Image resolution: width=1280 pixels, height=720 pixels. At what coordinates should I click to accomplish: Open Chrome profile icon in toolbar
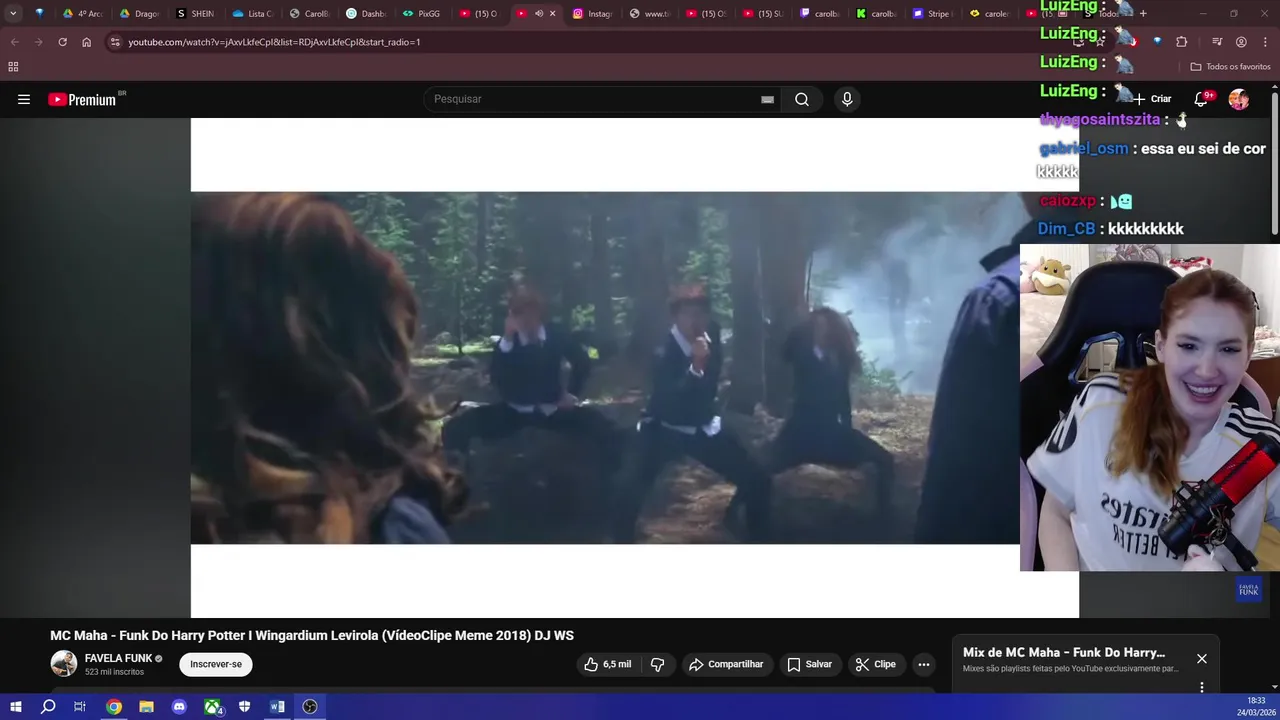click(x=1241, y=42)
